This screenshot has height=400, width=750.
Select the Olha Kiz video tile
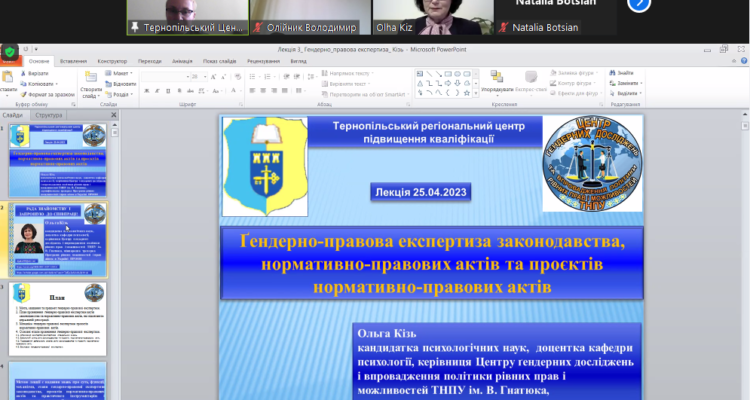click(x=433, y=17)
